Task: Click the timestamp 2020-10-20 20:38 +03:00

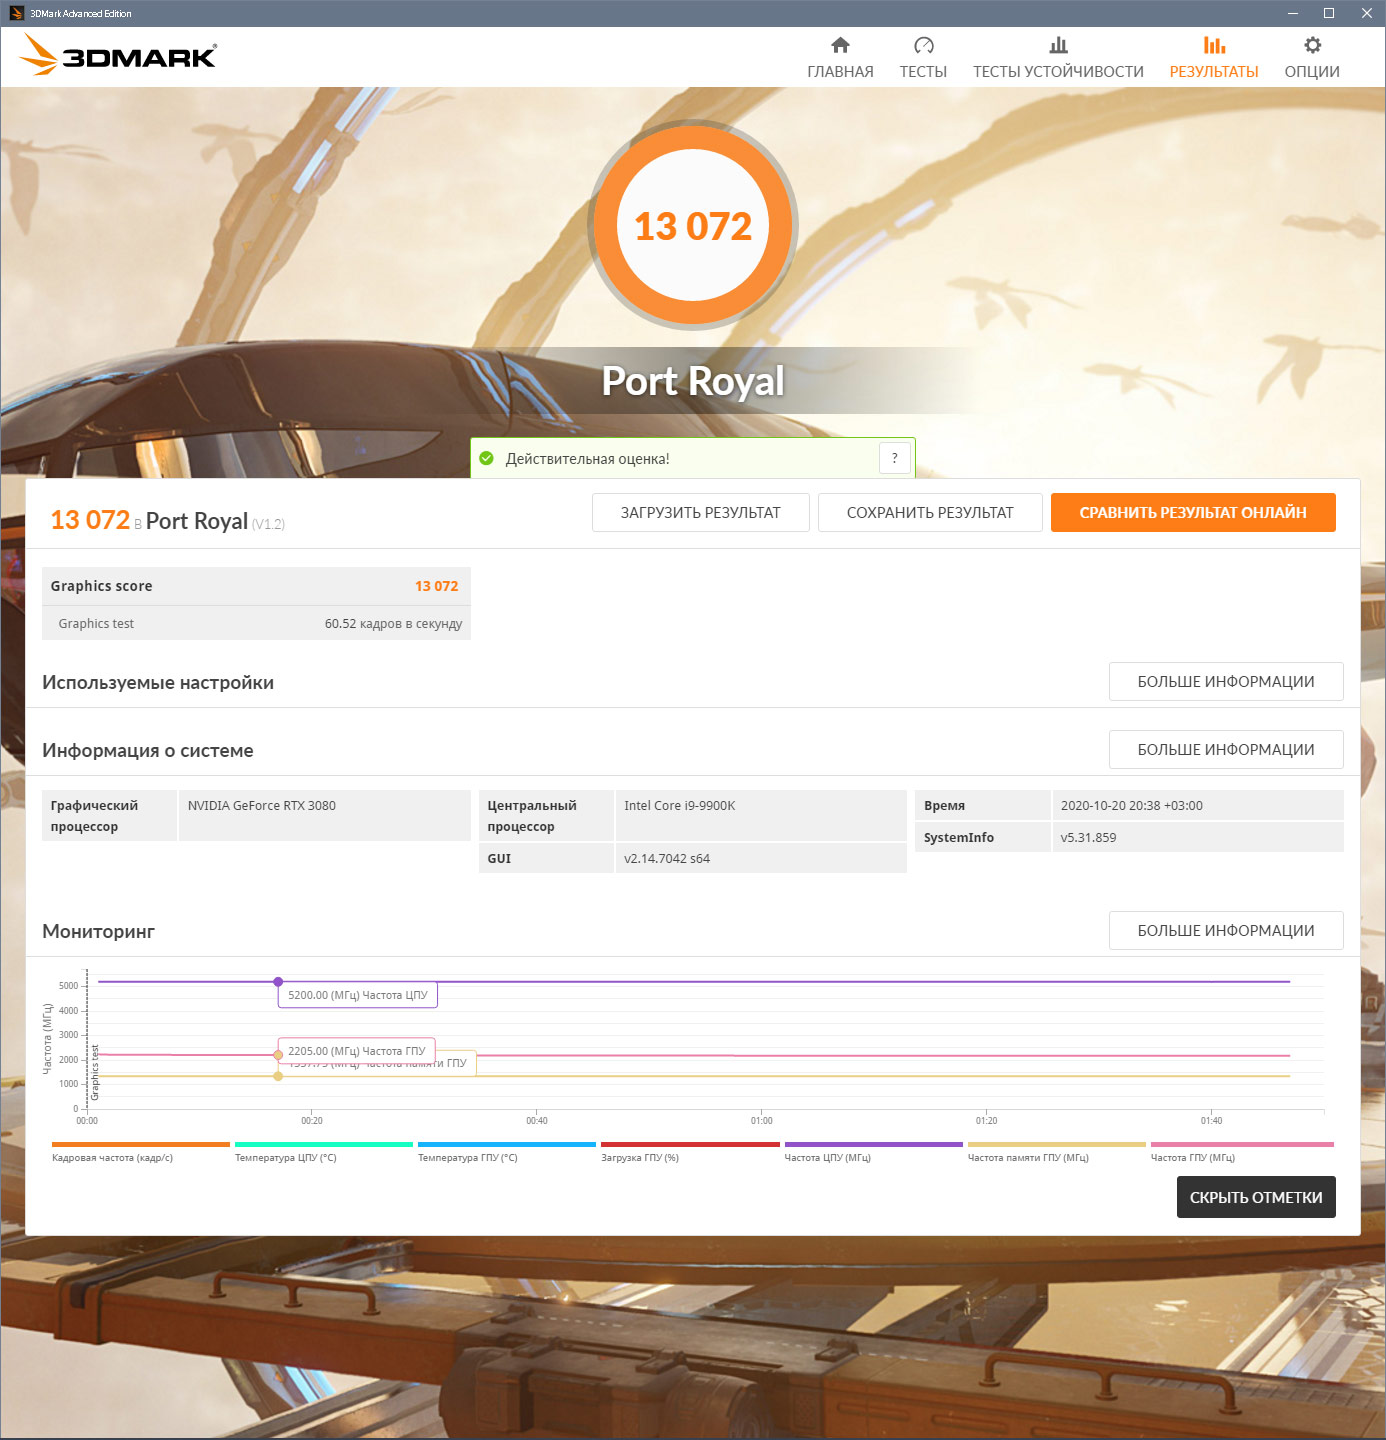Action: (x=1132, y=805)
